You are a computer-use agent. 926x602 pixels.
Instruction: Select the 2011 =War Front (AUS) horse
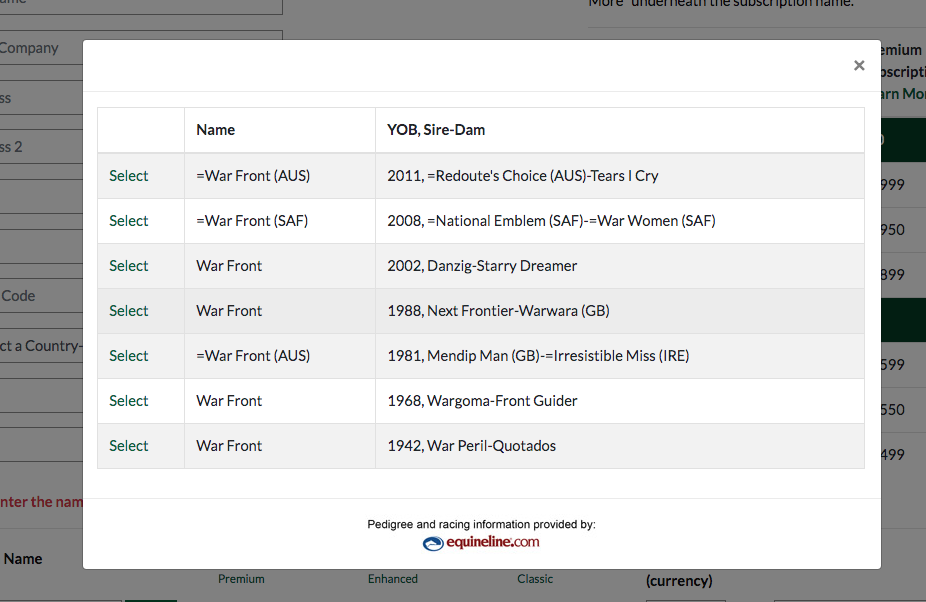coord(128,176)
